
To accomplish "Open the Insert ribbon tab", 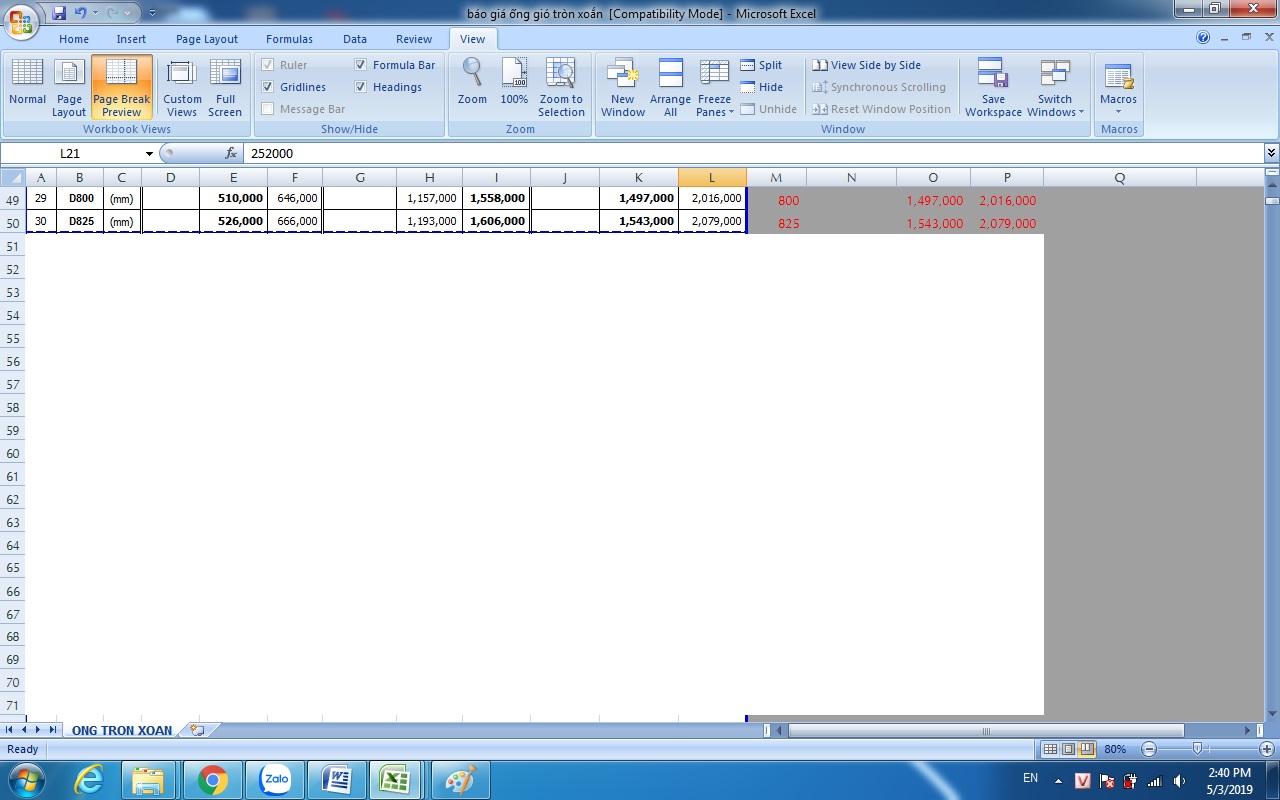I will (x=131, y=39).
